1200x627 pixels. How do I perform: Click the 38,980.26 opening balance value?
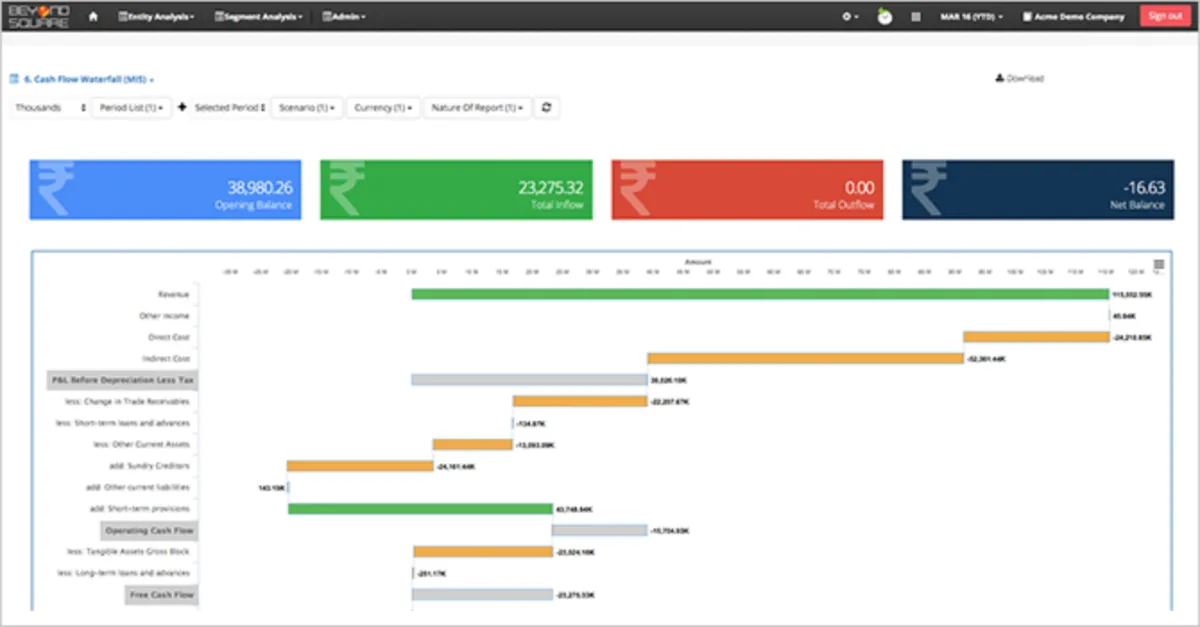[259, 187]
